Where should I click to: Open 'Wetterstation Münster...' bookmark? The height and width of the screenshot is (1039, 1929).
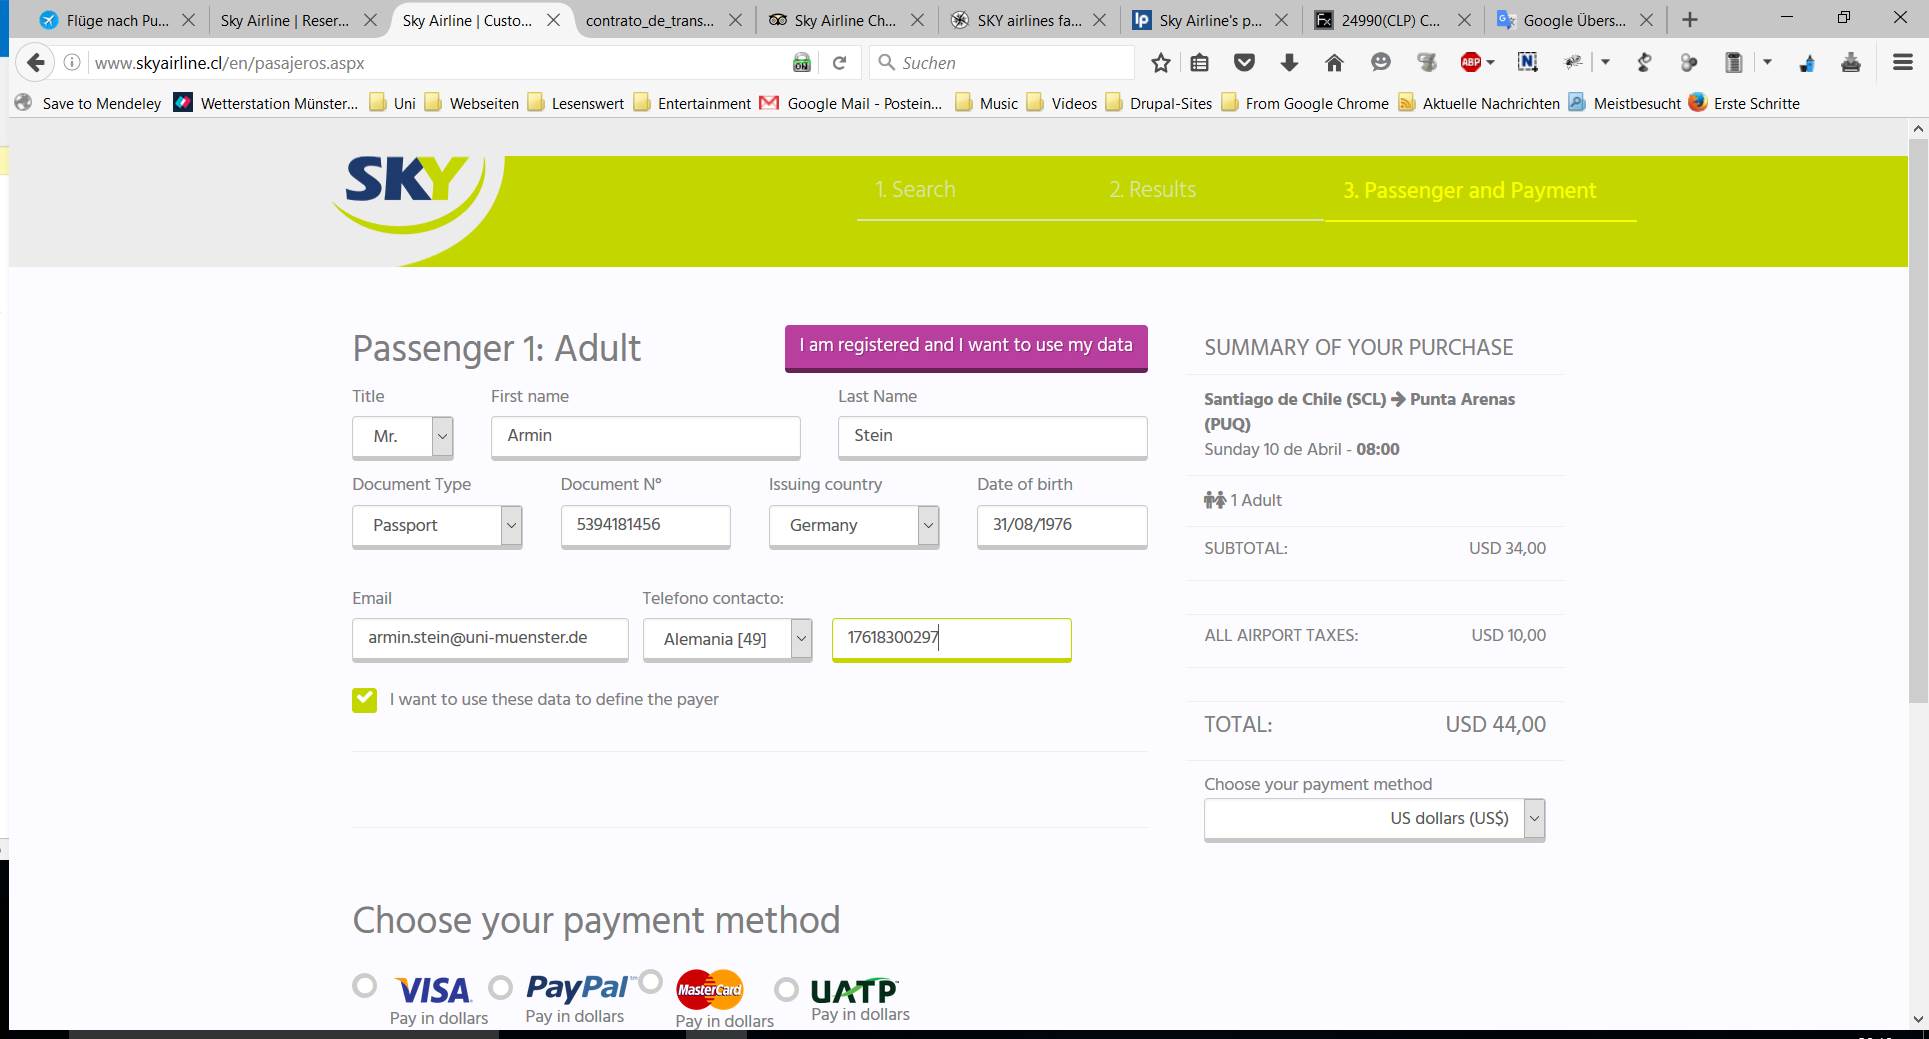point(266,103)
